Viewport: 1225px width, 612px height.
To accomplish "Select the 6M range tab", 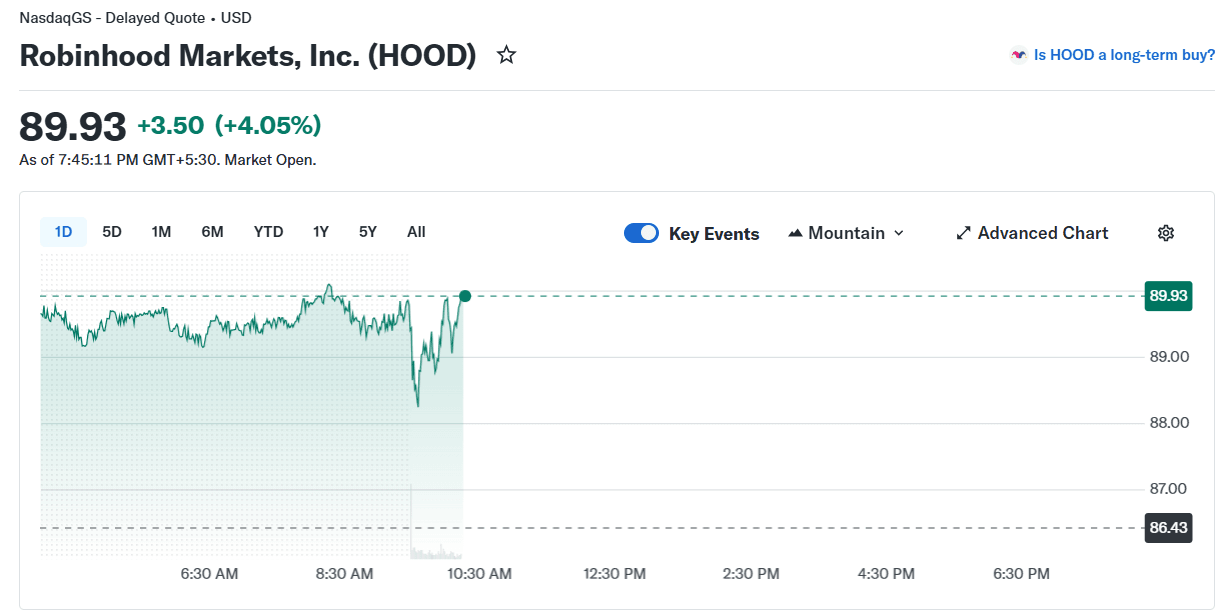I will 212,231.
